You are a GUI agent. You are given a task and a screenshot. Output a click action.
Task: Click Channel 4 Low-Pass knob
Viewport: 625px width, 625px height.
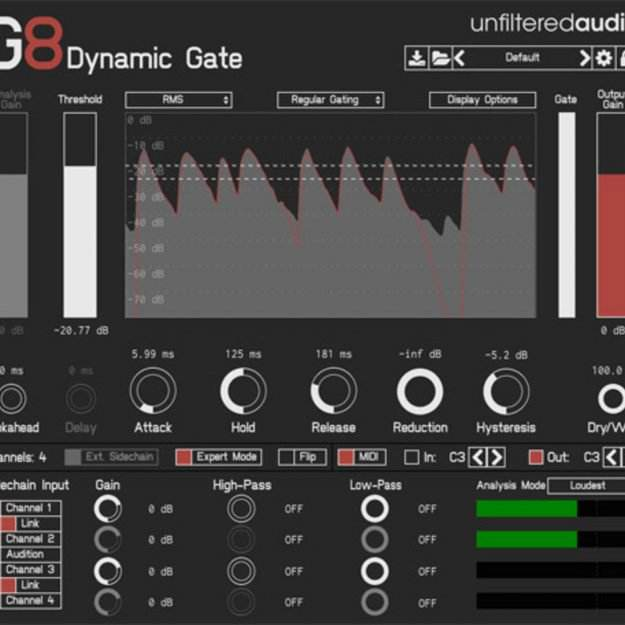tap(375, 602)
